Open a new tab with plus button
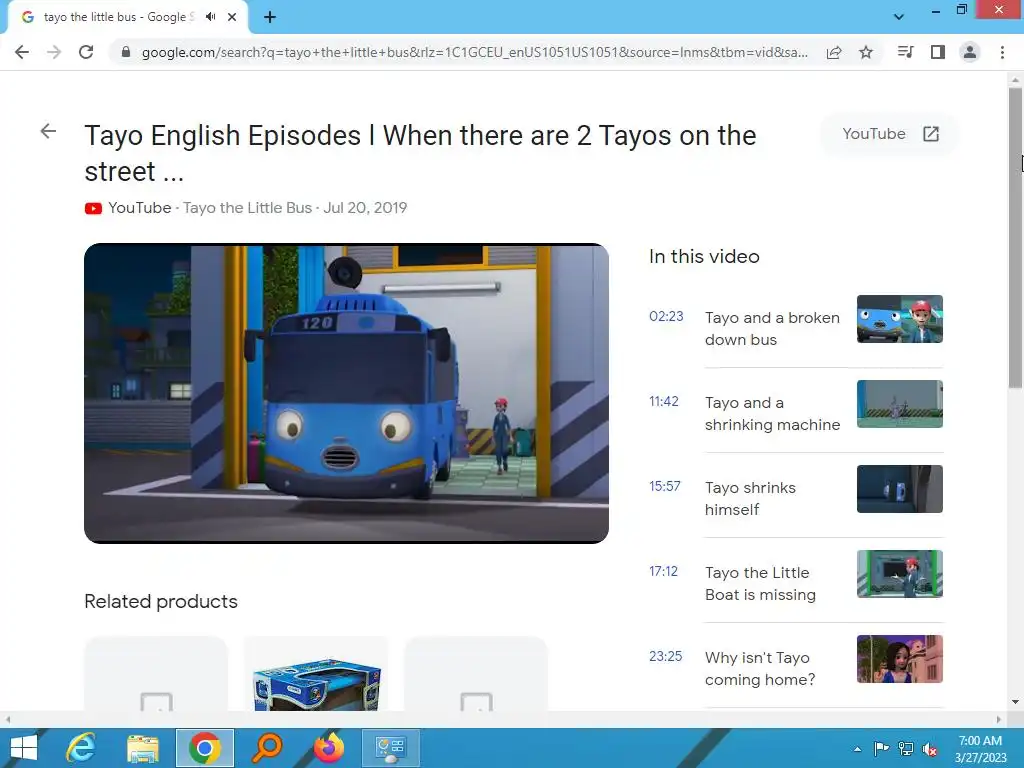Viewport: 1024px width, 768px height. [x=270, y=18]
